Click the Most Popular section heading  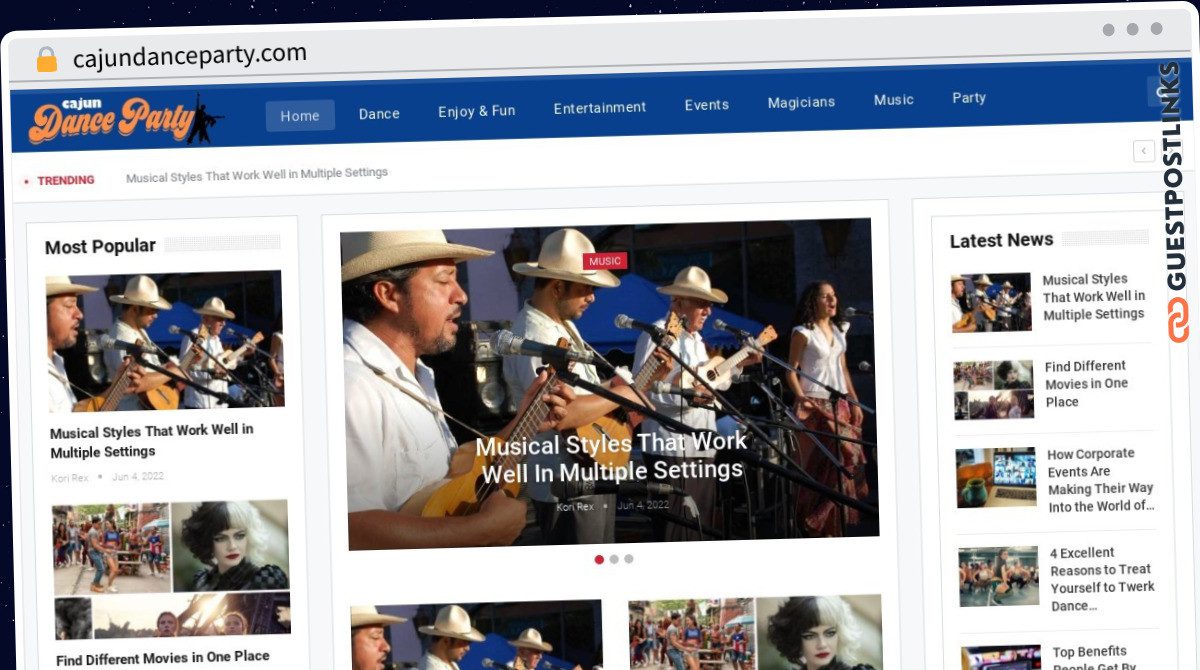tap(100, 246)
